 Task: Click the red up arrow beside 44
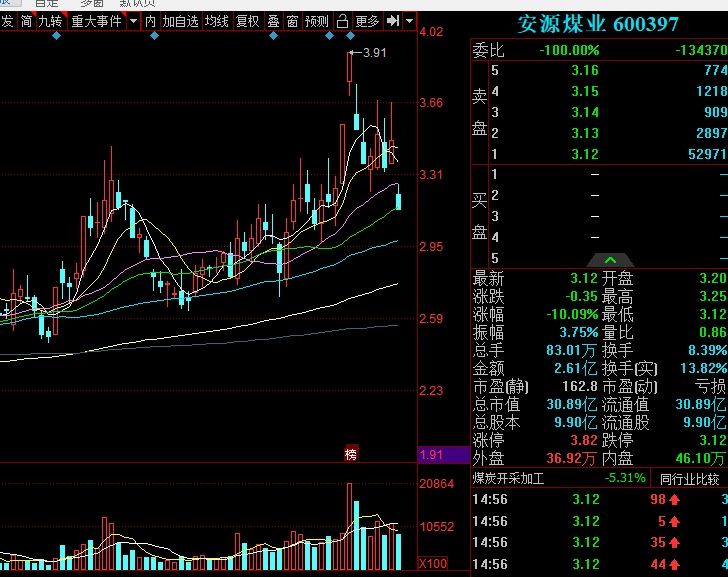click(675, 565)
